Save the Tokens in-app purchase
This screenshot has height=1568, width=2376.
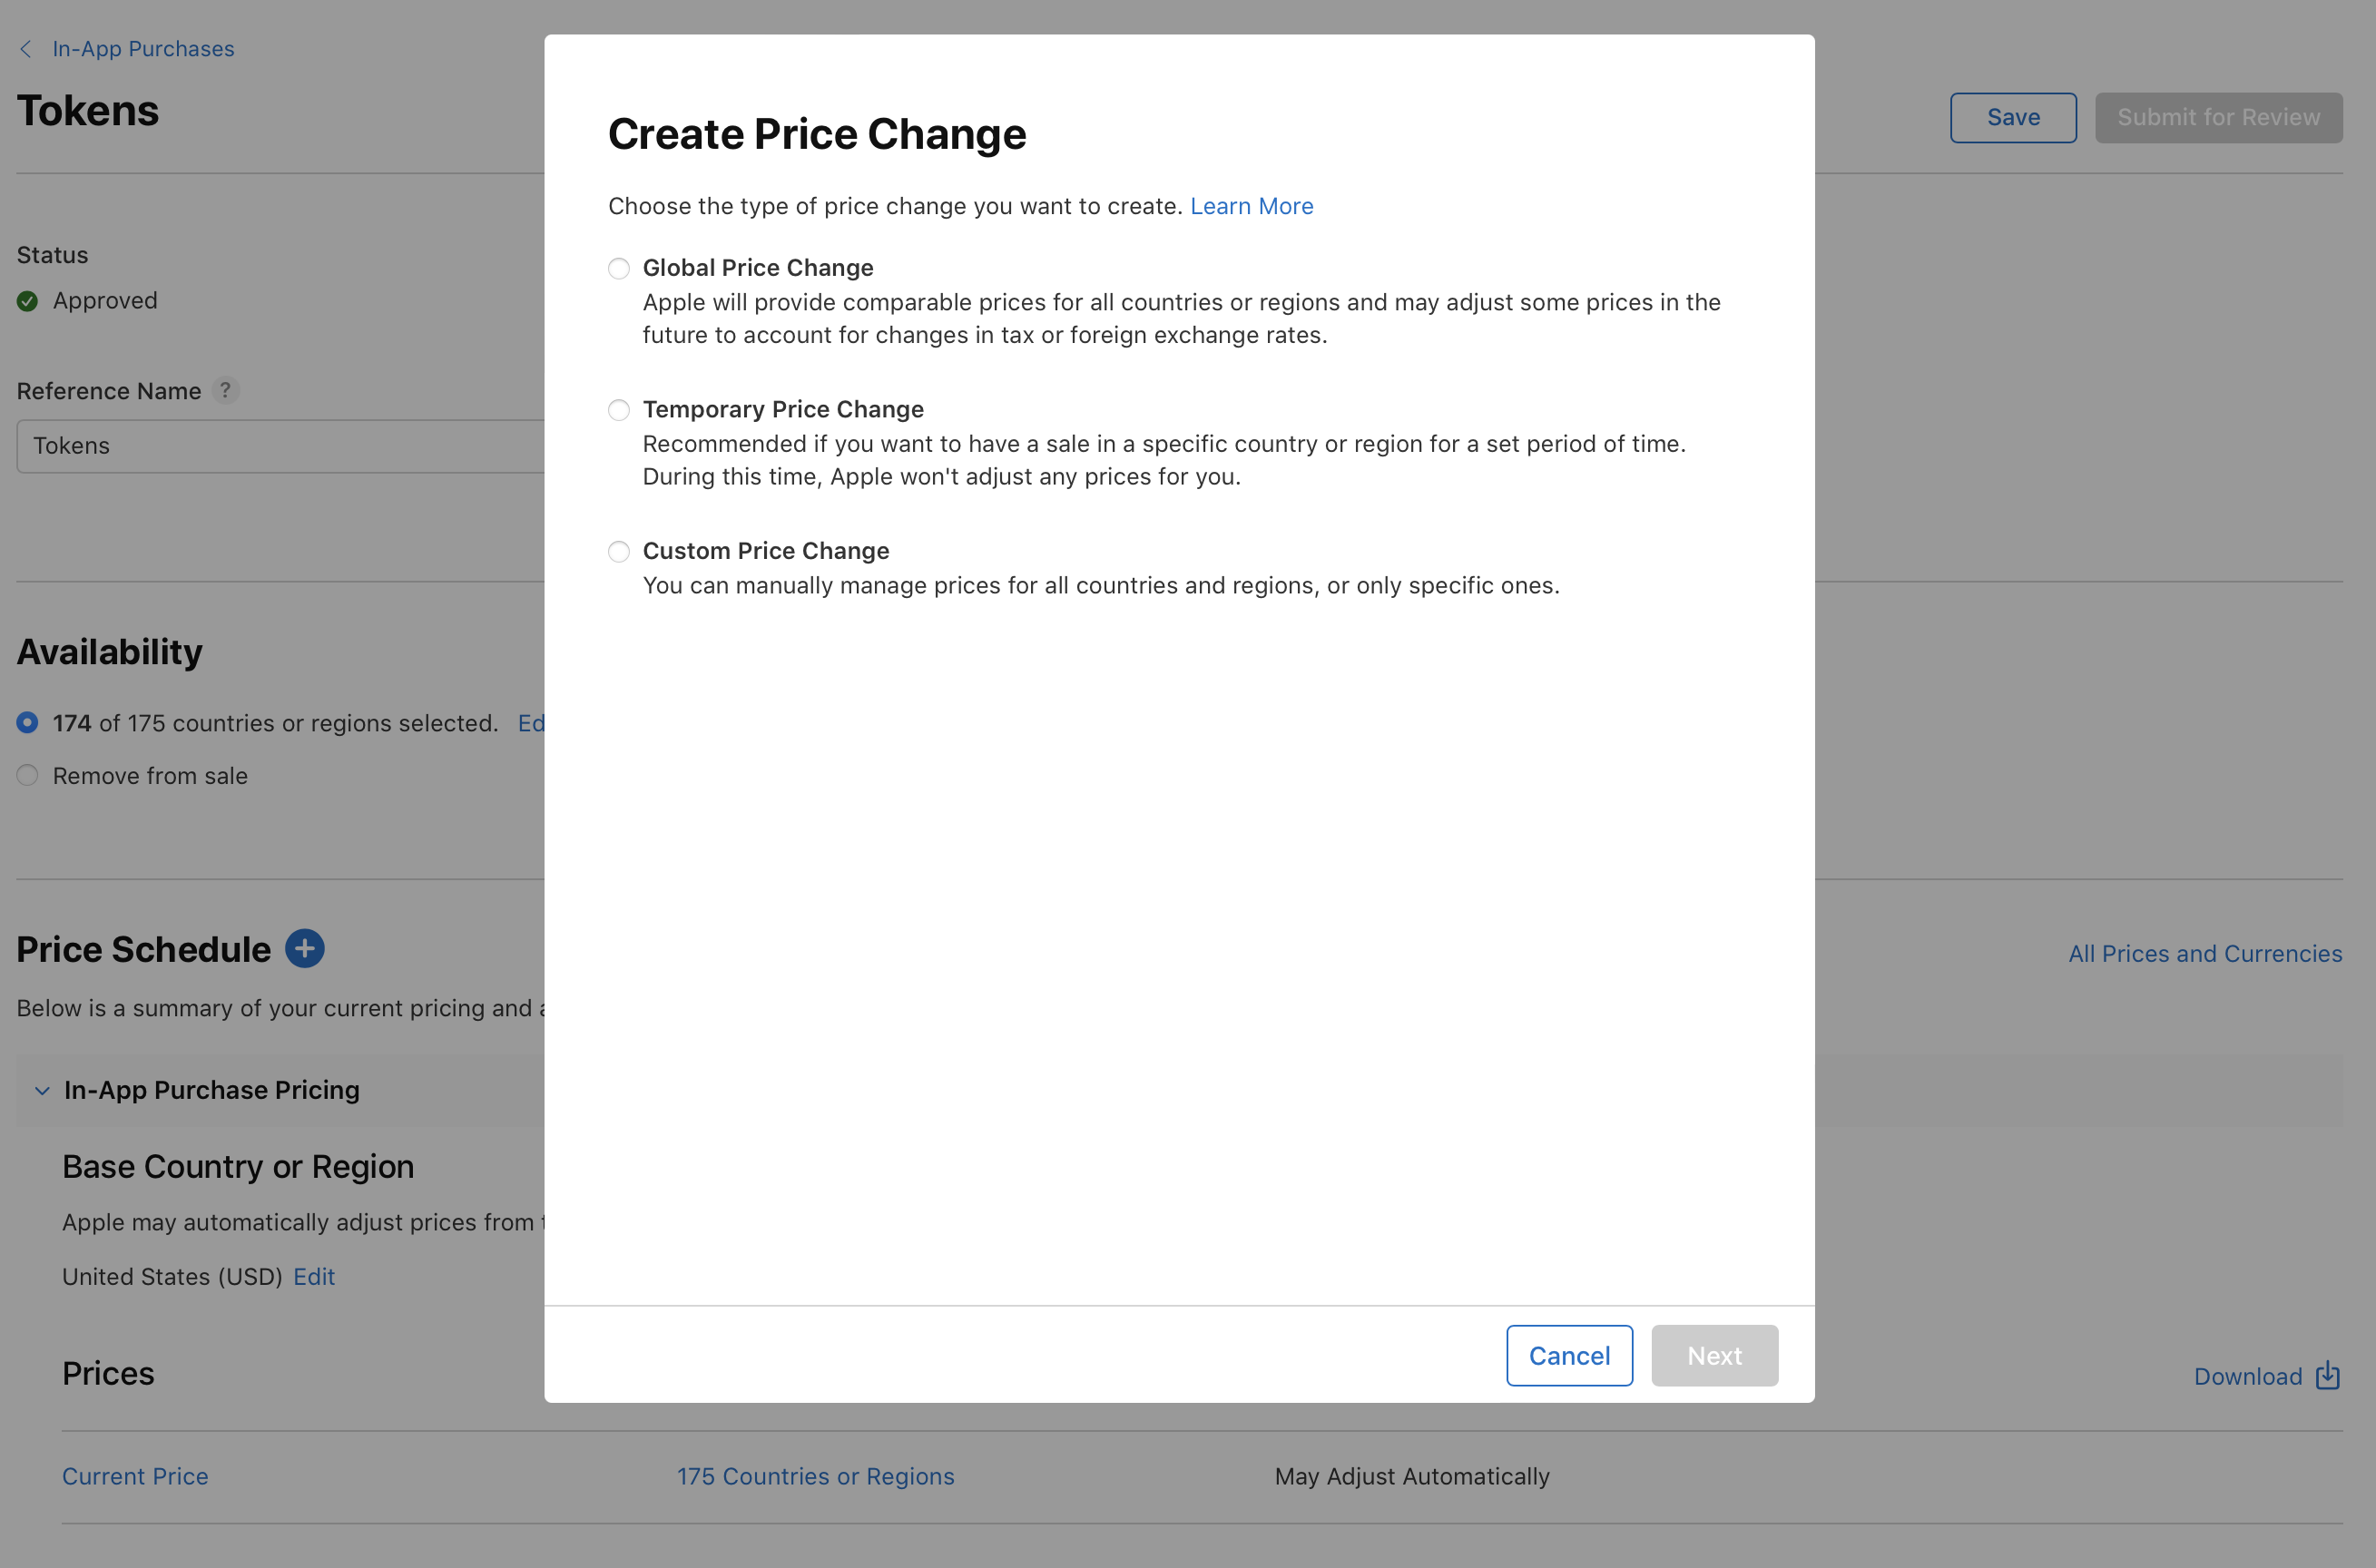(x=2012, y=117)
